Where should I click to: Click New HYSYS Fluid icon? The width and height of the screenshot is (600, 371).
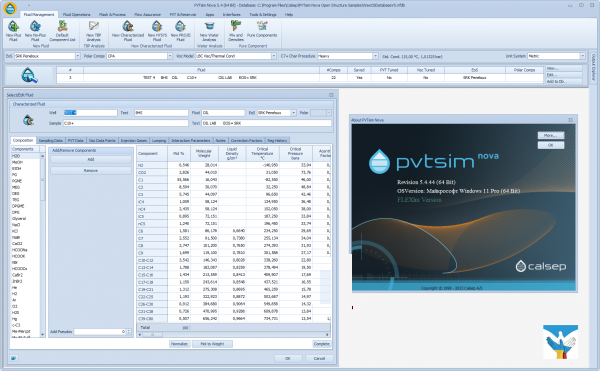point(157,26)
